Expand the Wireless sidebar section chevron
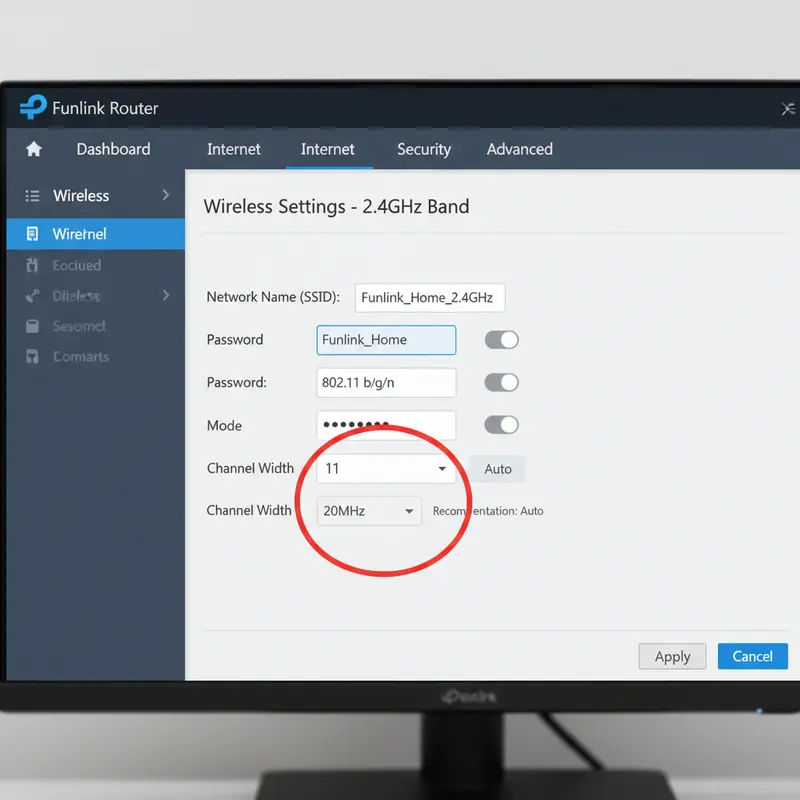This screenshot has width=800, height=800. pyautogui.click(x=166, y=195)
